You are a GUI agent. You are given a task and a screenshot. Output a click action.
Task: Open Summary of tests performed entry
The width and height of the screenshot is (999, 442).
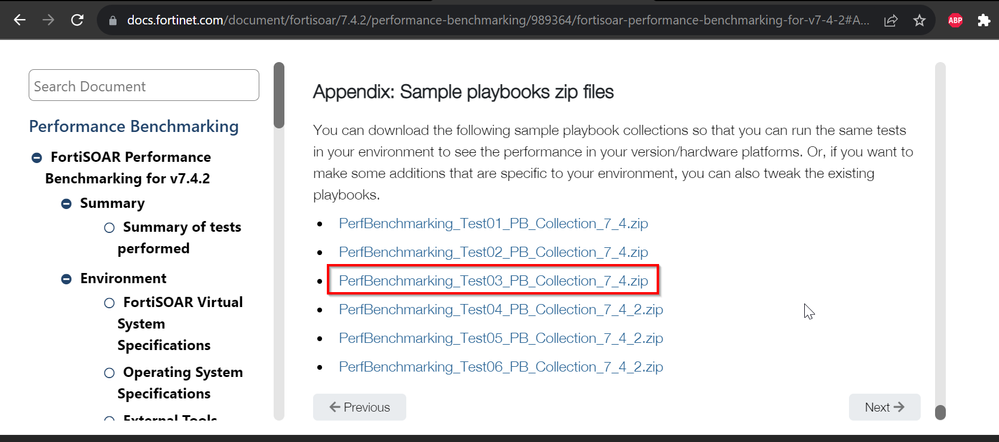click(x=181, y=237)
